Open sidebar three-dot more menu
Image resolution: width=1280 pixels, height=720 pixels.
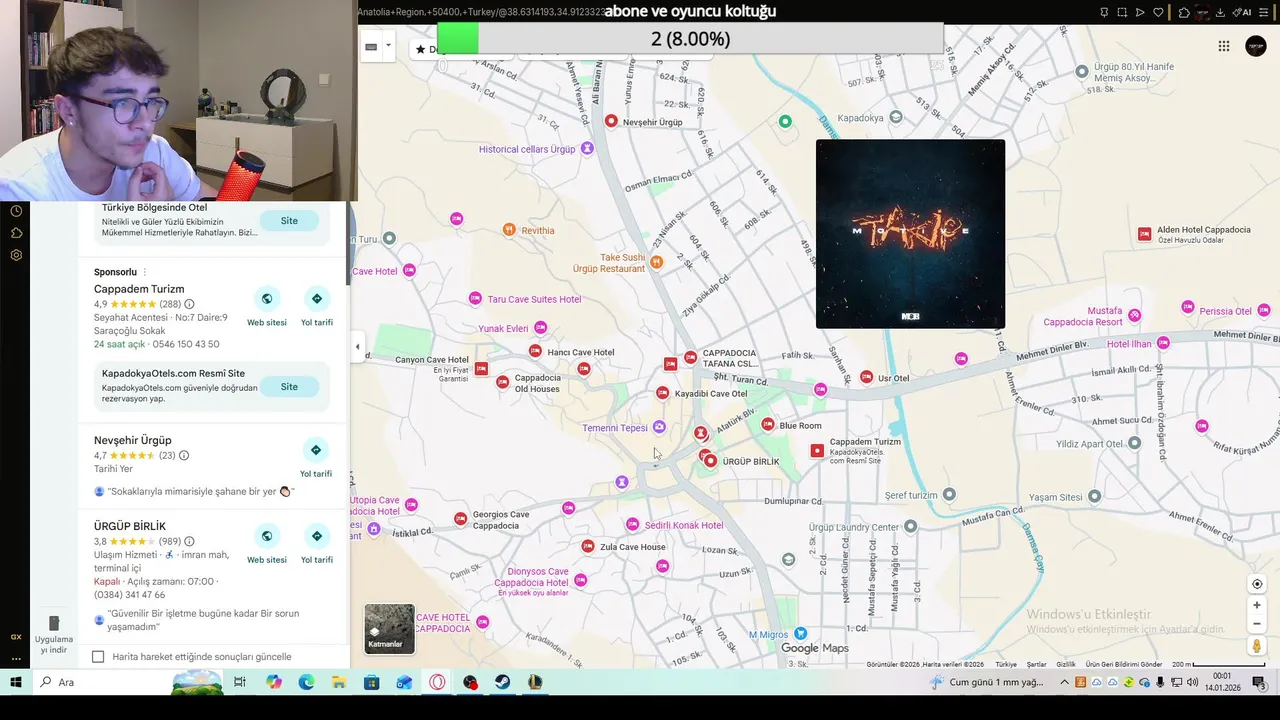tap(16, 658)
